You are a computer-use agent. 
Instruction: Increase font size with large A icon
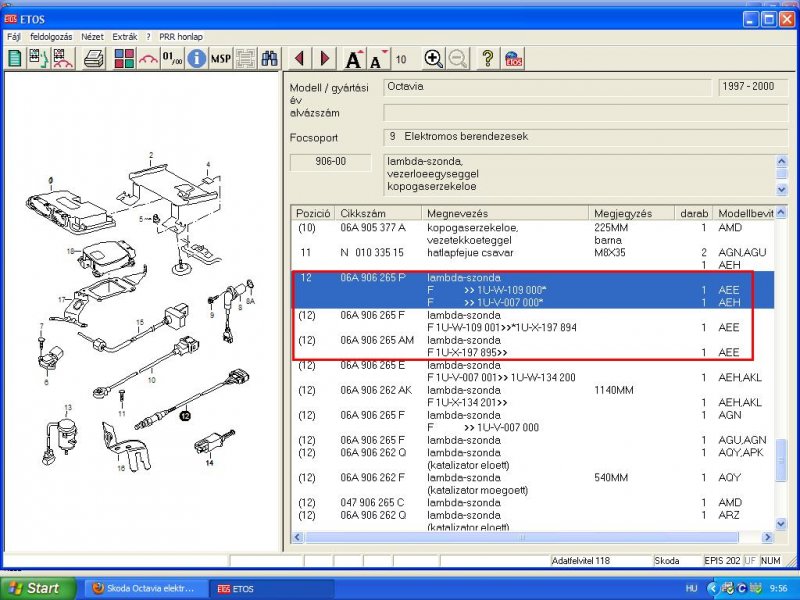[x=354, y=59]
